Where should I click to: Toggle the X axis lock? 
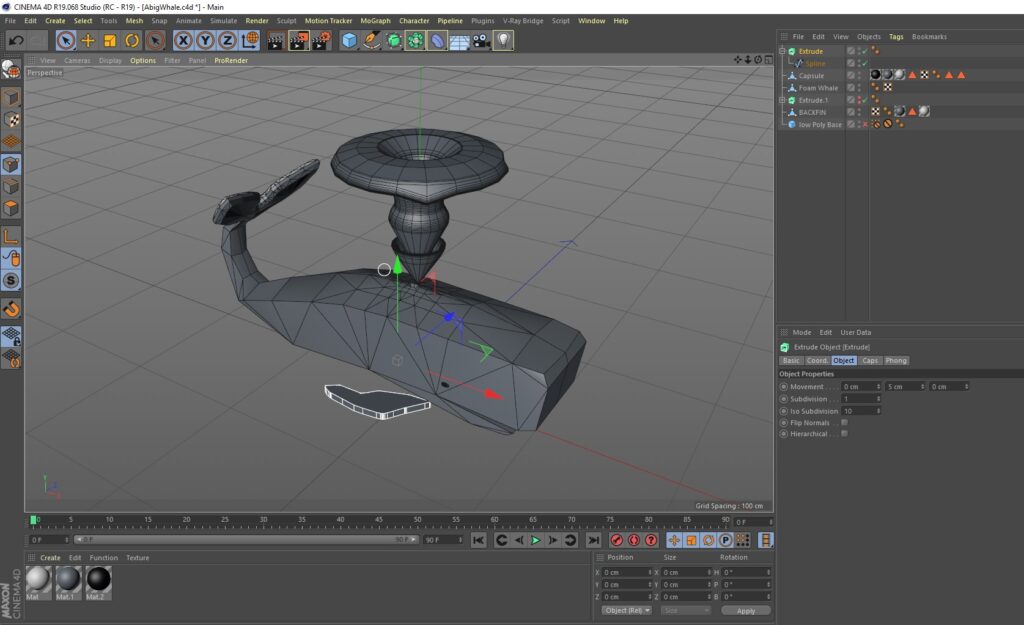(x=184, y=40)
